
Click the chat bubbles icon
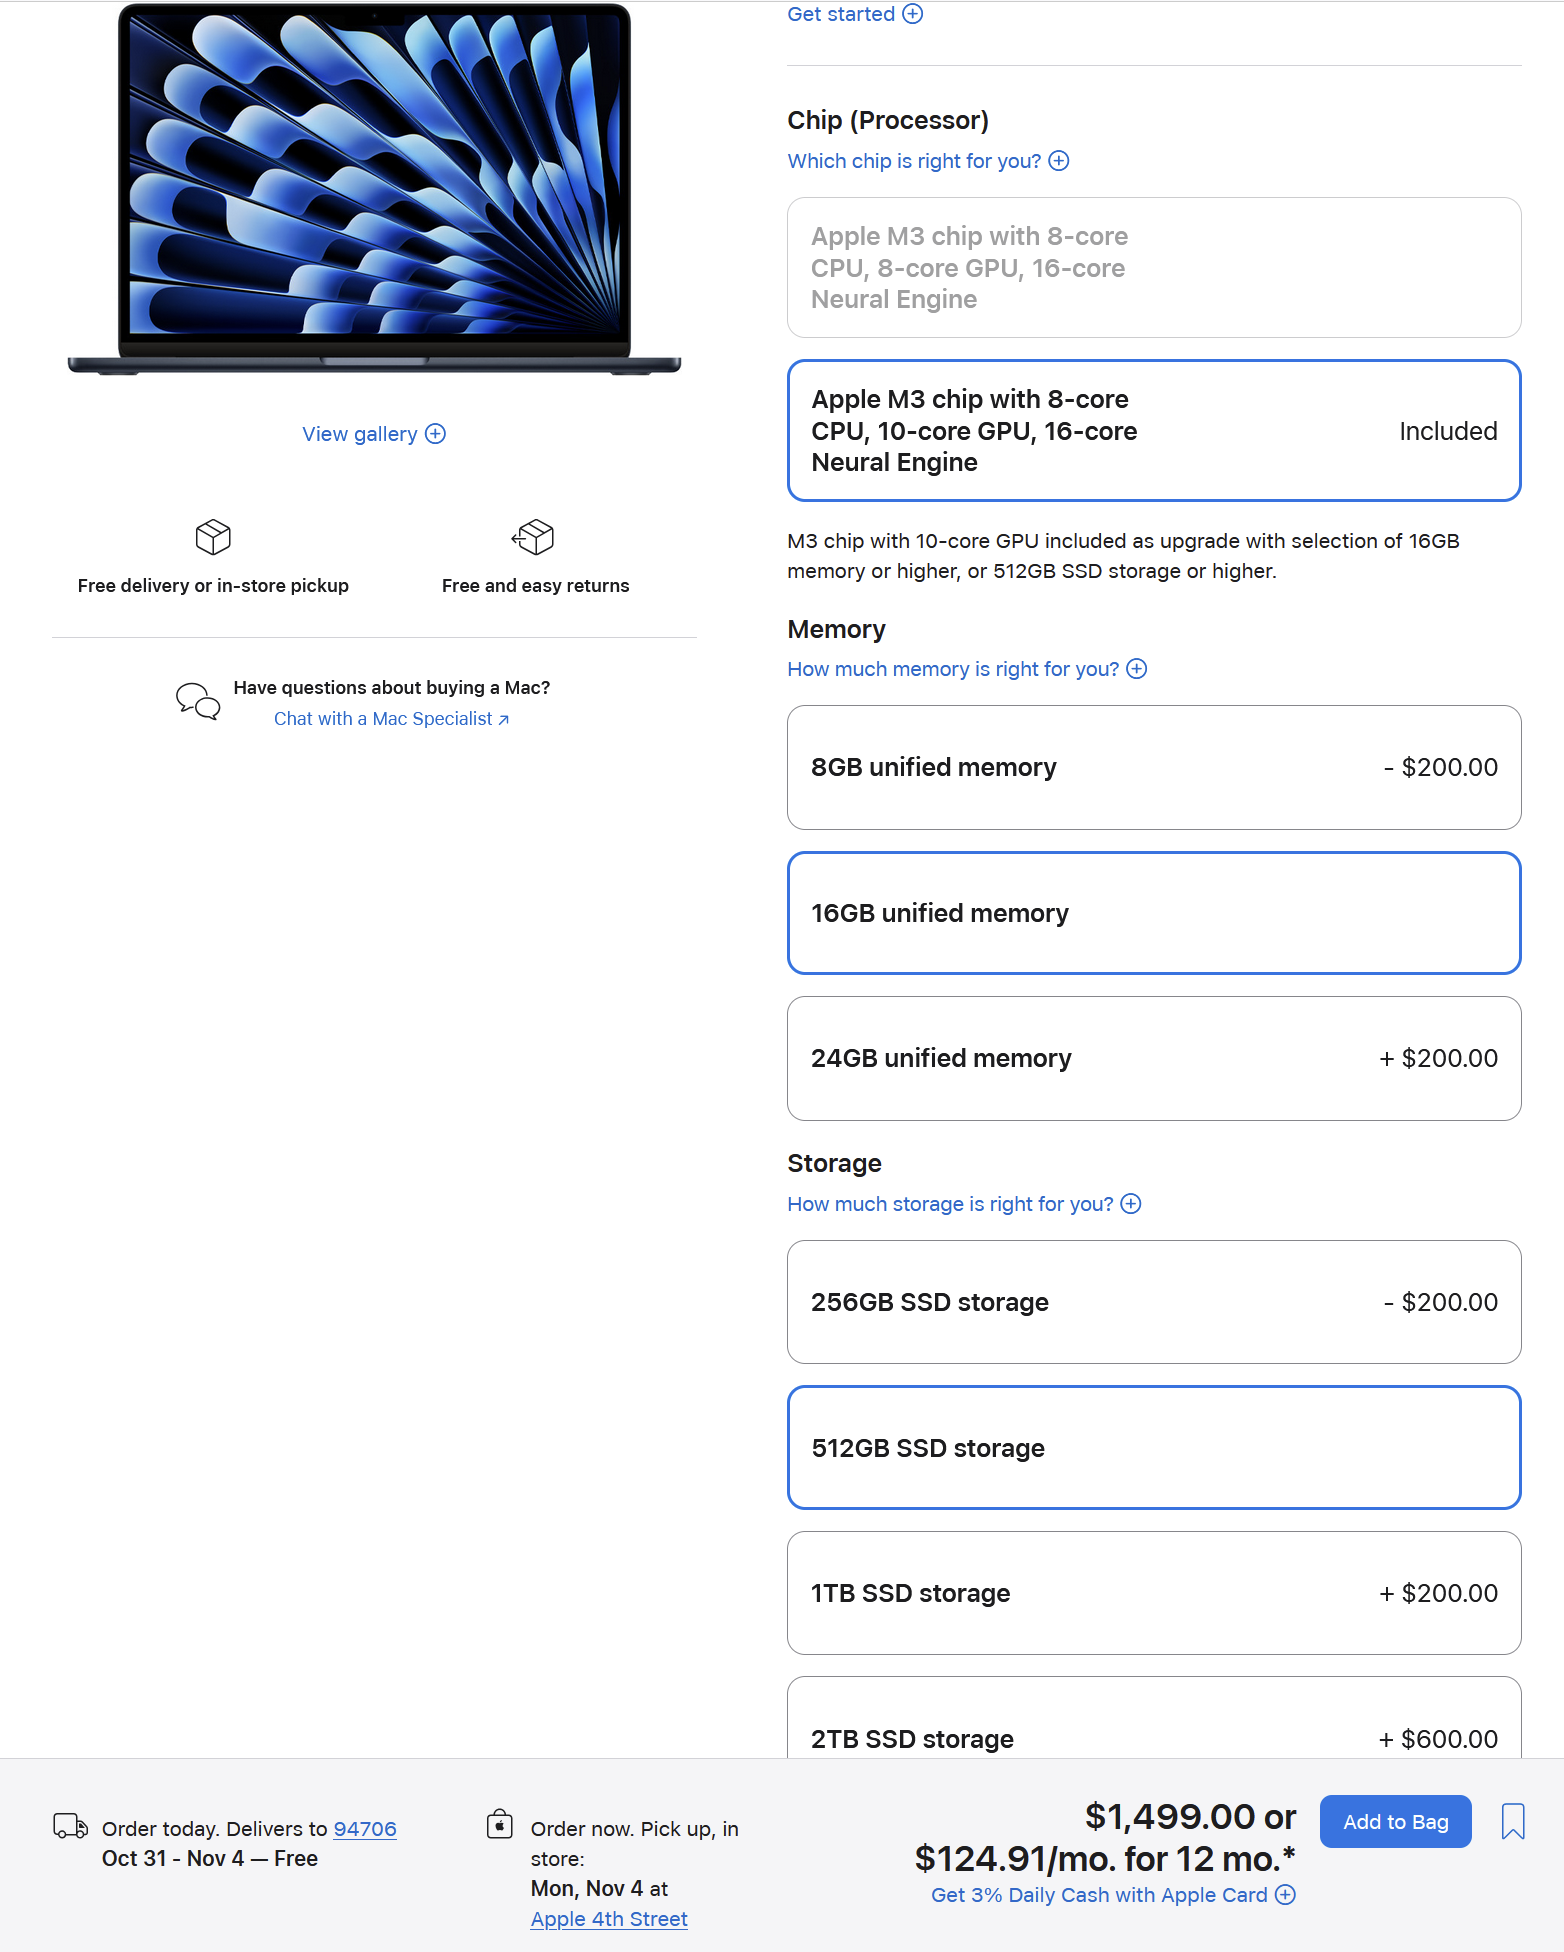point(198,702)
